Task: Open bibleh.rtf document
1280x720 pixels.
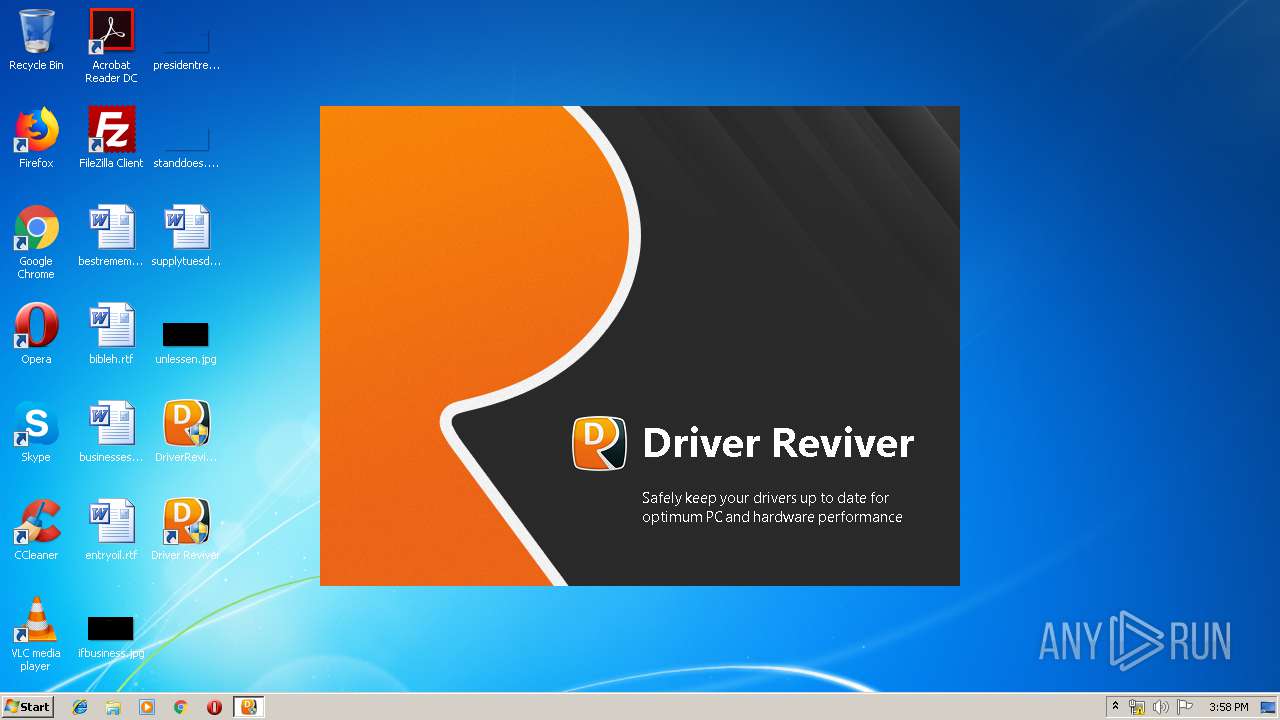Action: pos(111,334)
